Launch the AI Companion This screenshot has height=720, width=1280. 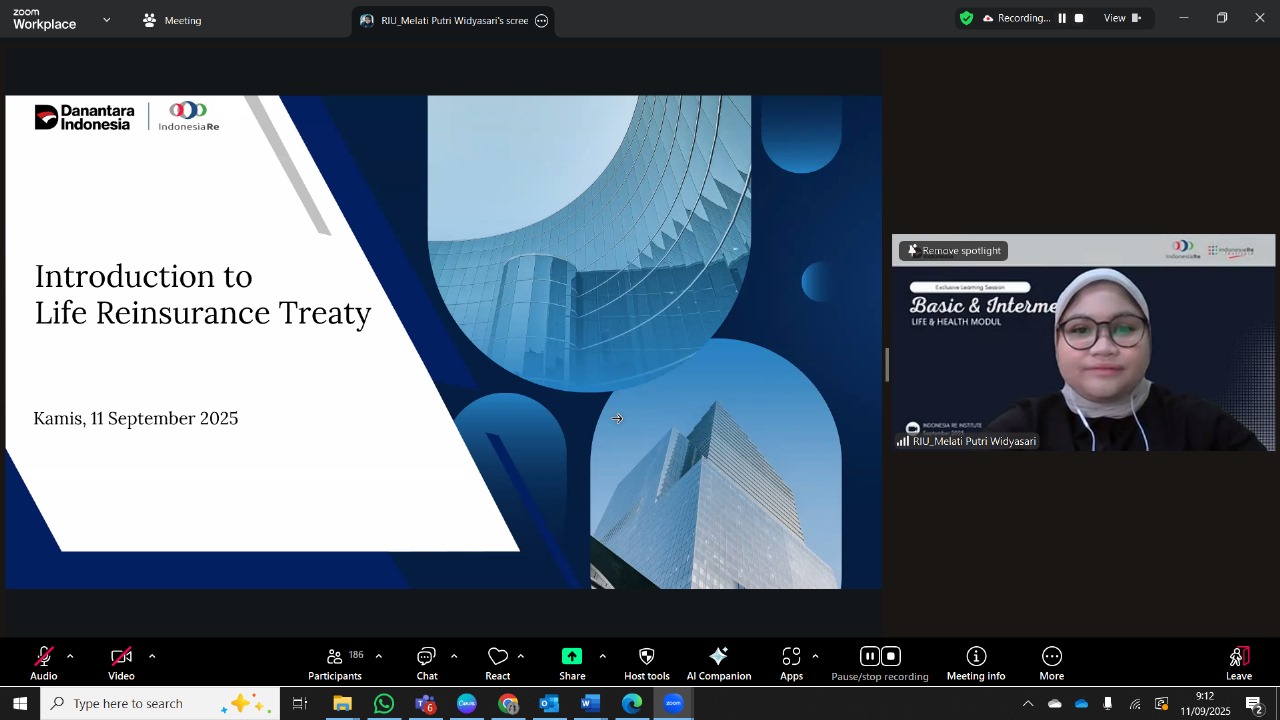coord(718,661)
